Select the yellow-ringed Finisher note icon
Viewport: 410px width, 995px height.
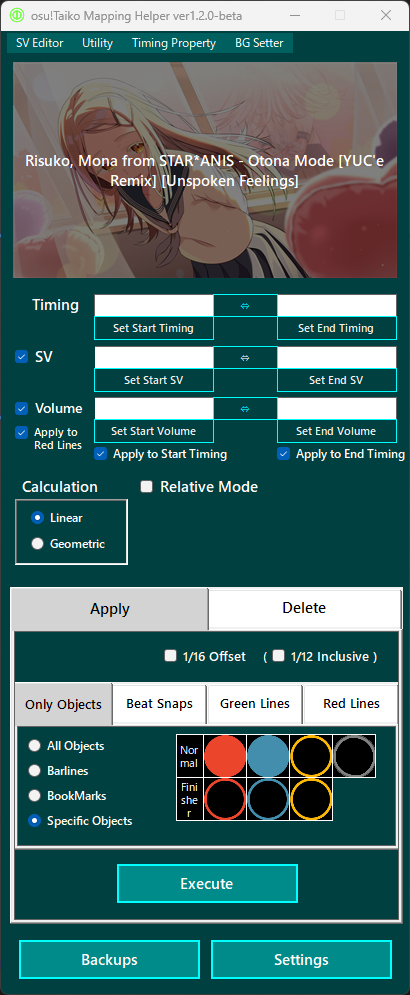click(311, 799)
